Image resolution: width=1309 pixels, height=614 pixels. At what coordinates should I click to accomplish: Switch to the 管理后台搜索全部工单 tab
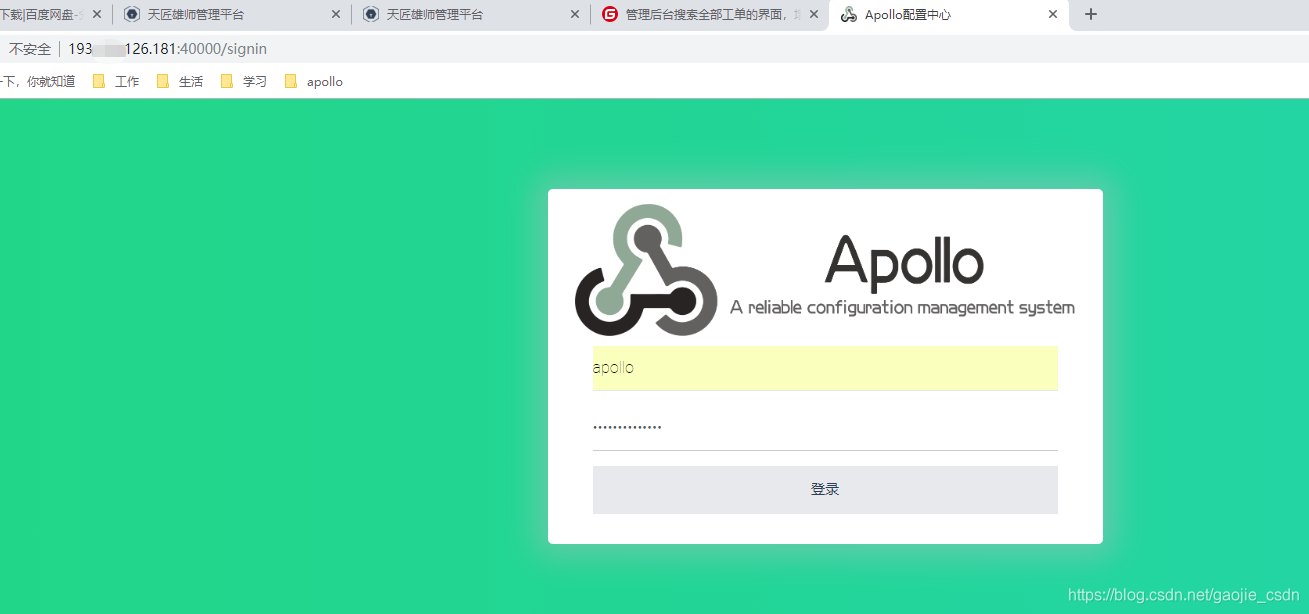pos(709,15)
